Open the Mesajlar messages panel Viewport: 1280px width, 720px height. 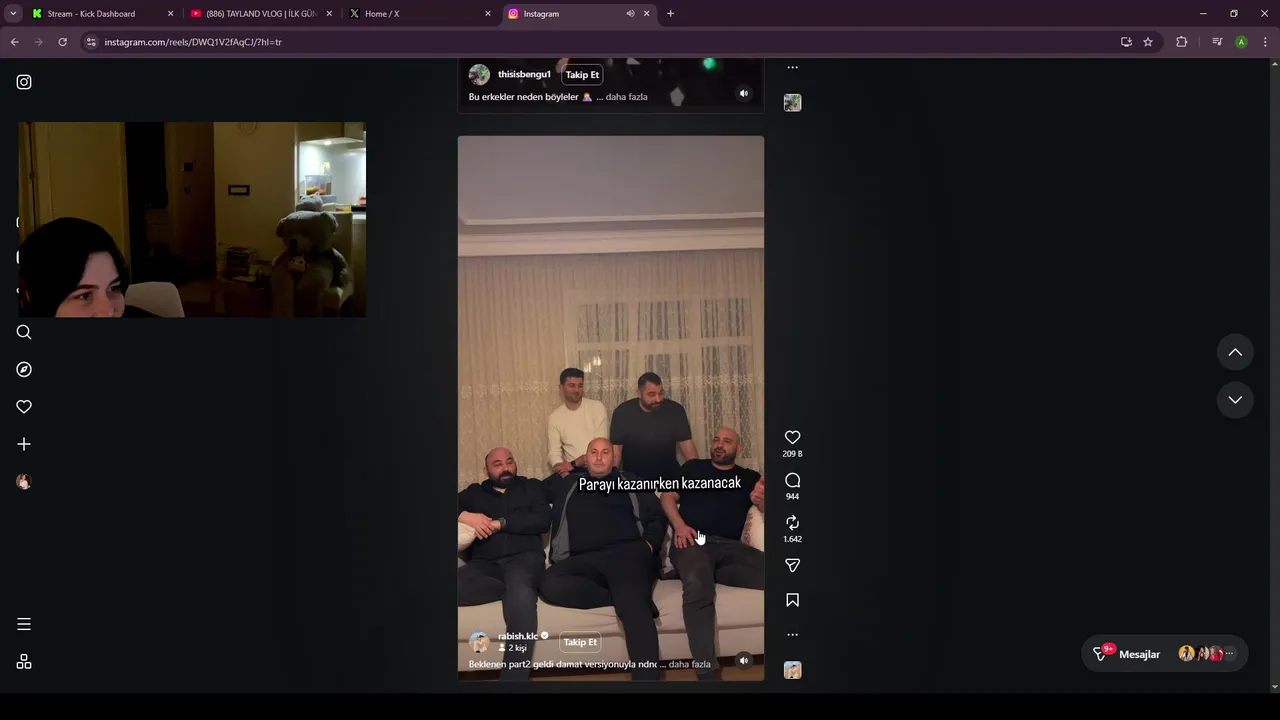[x=1164, y=654]
